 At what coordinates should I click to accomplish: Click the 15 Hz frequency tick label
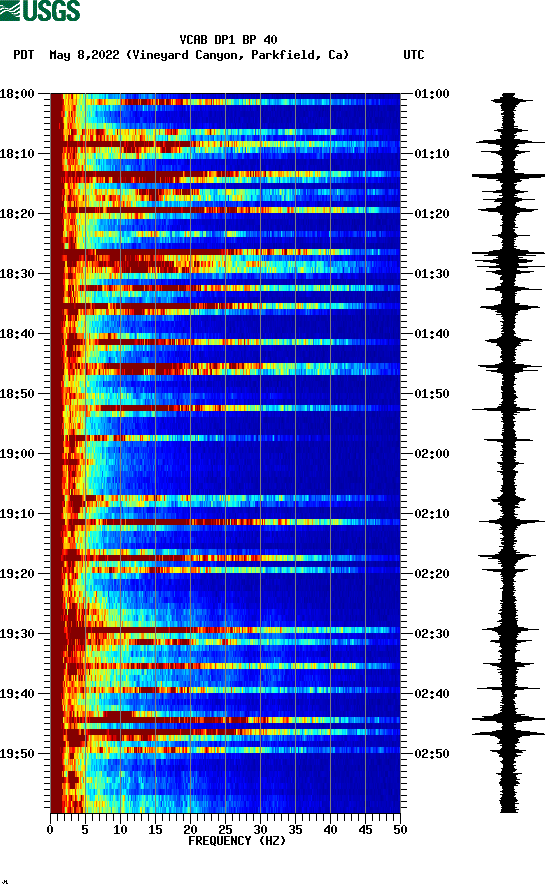pos(155,830)
